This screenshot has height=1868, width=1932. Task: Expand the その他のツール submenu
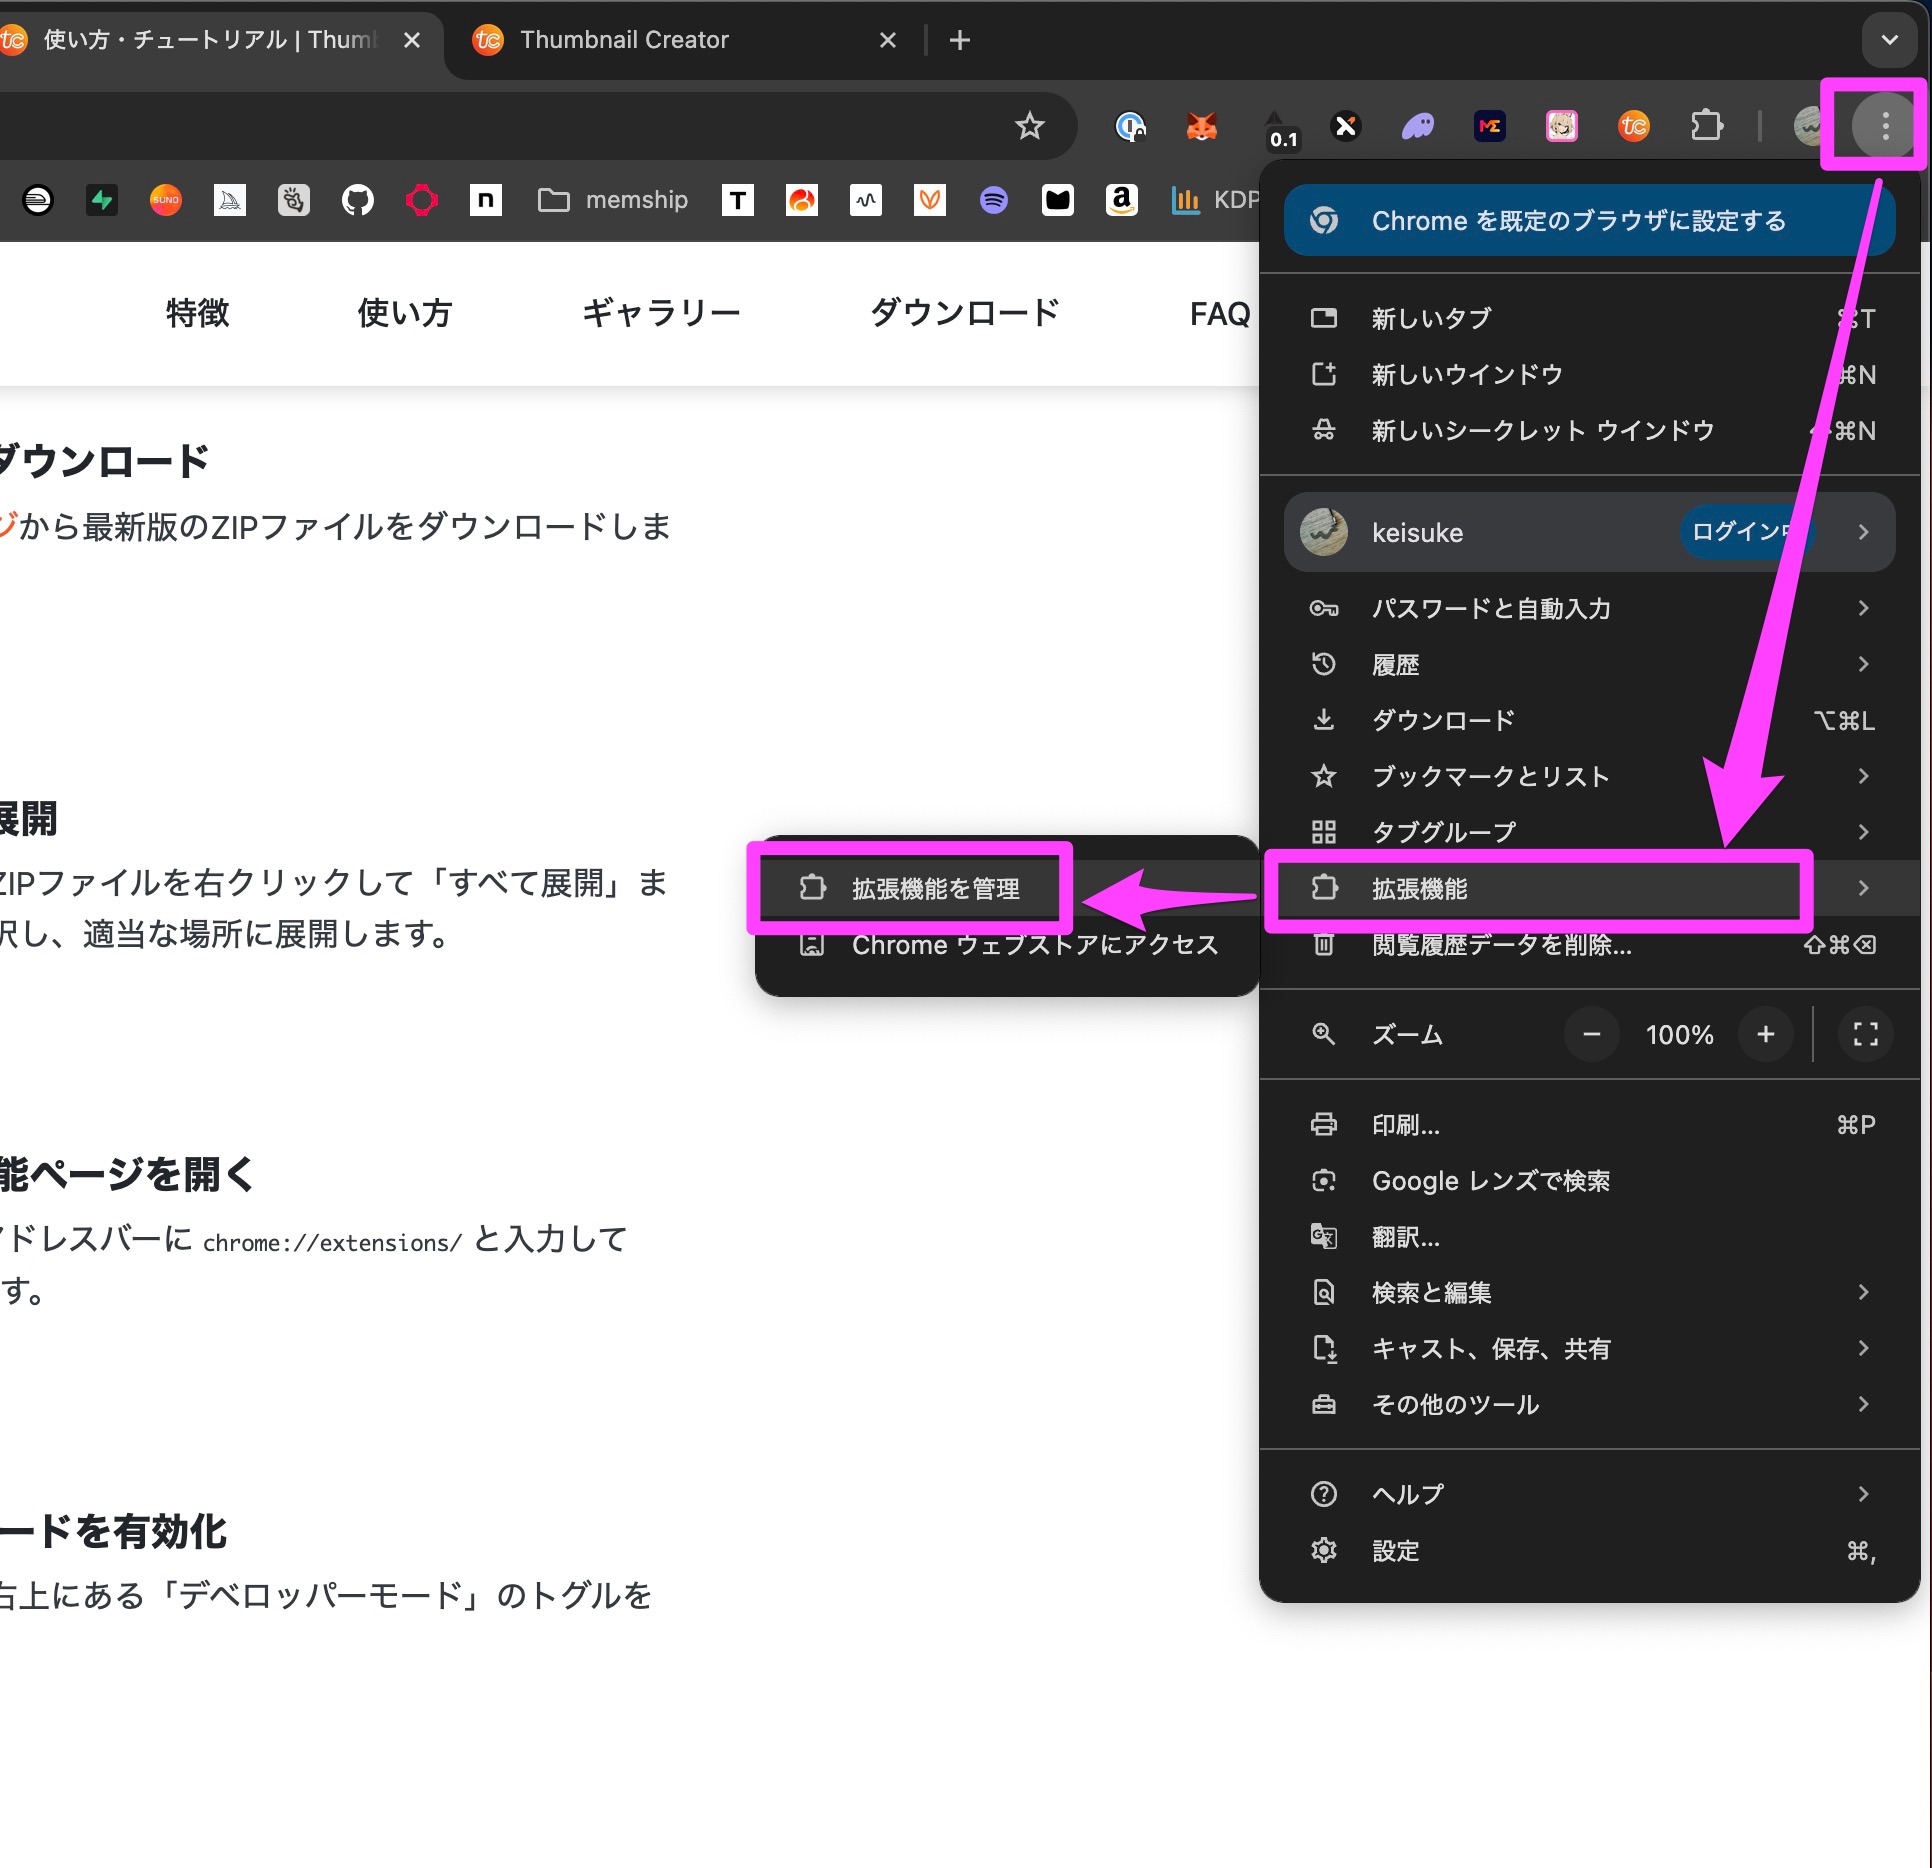point(1863,1404)
